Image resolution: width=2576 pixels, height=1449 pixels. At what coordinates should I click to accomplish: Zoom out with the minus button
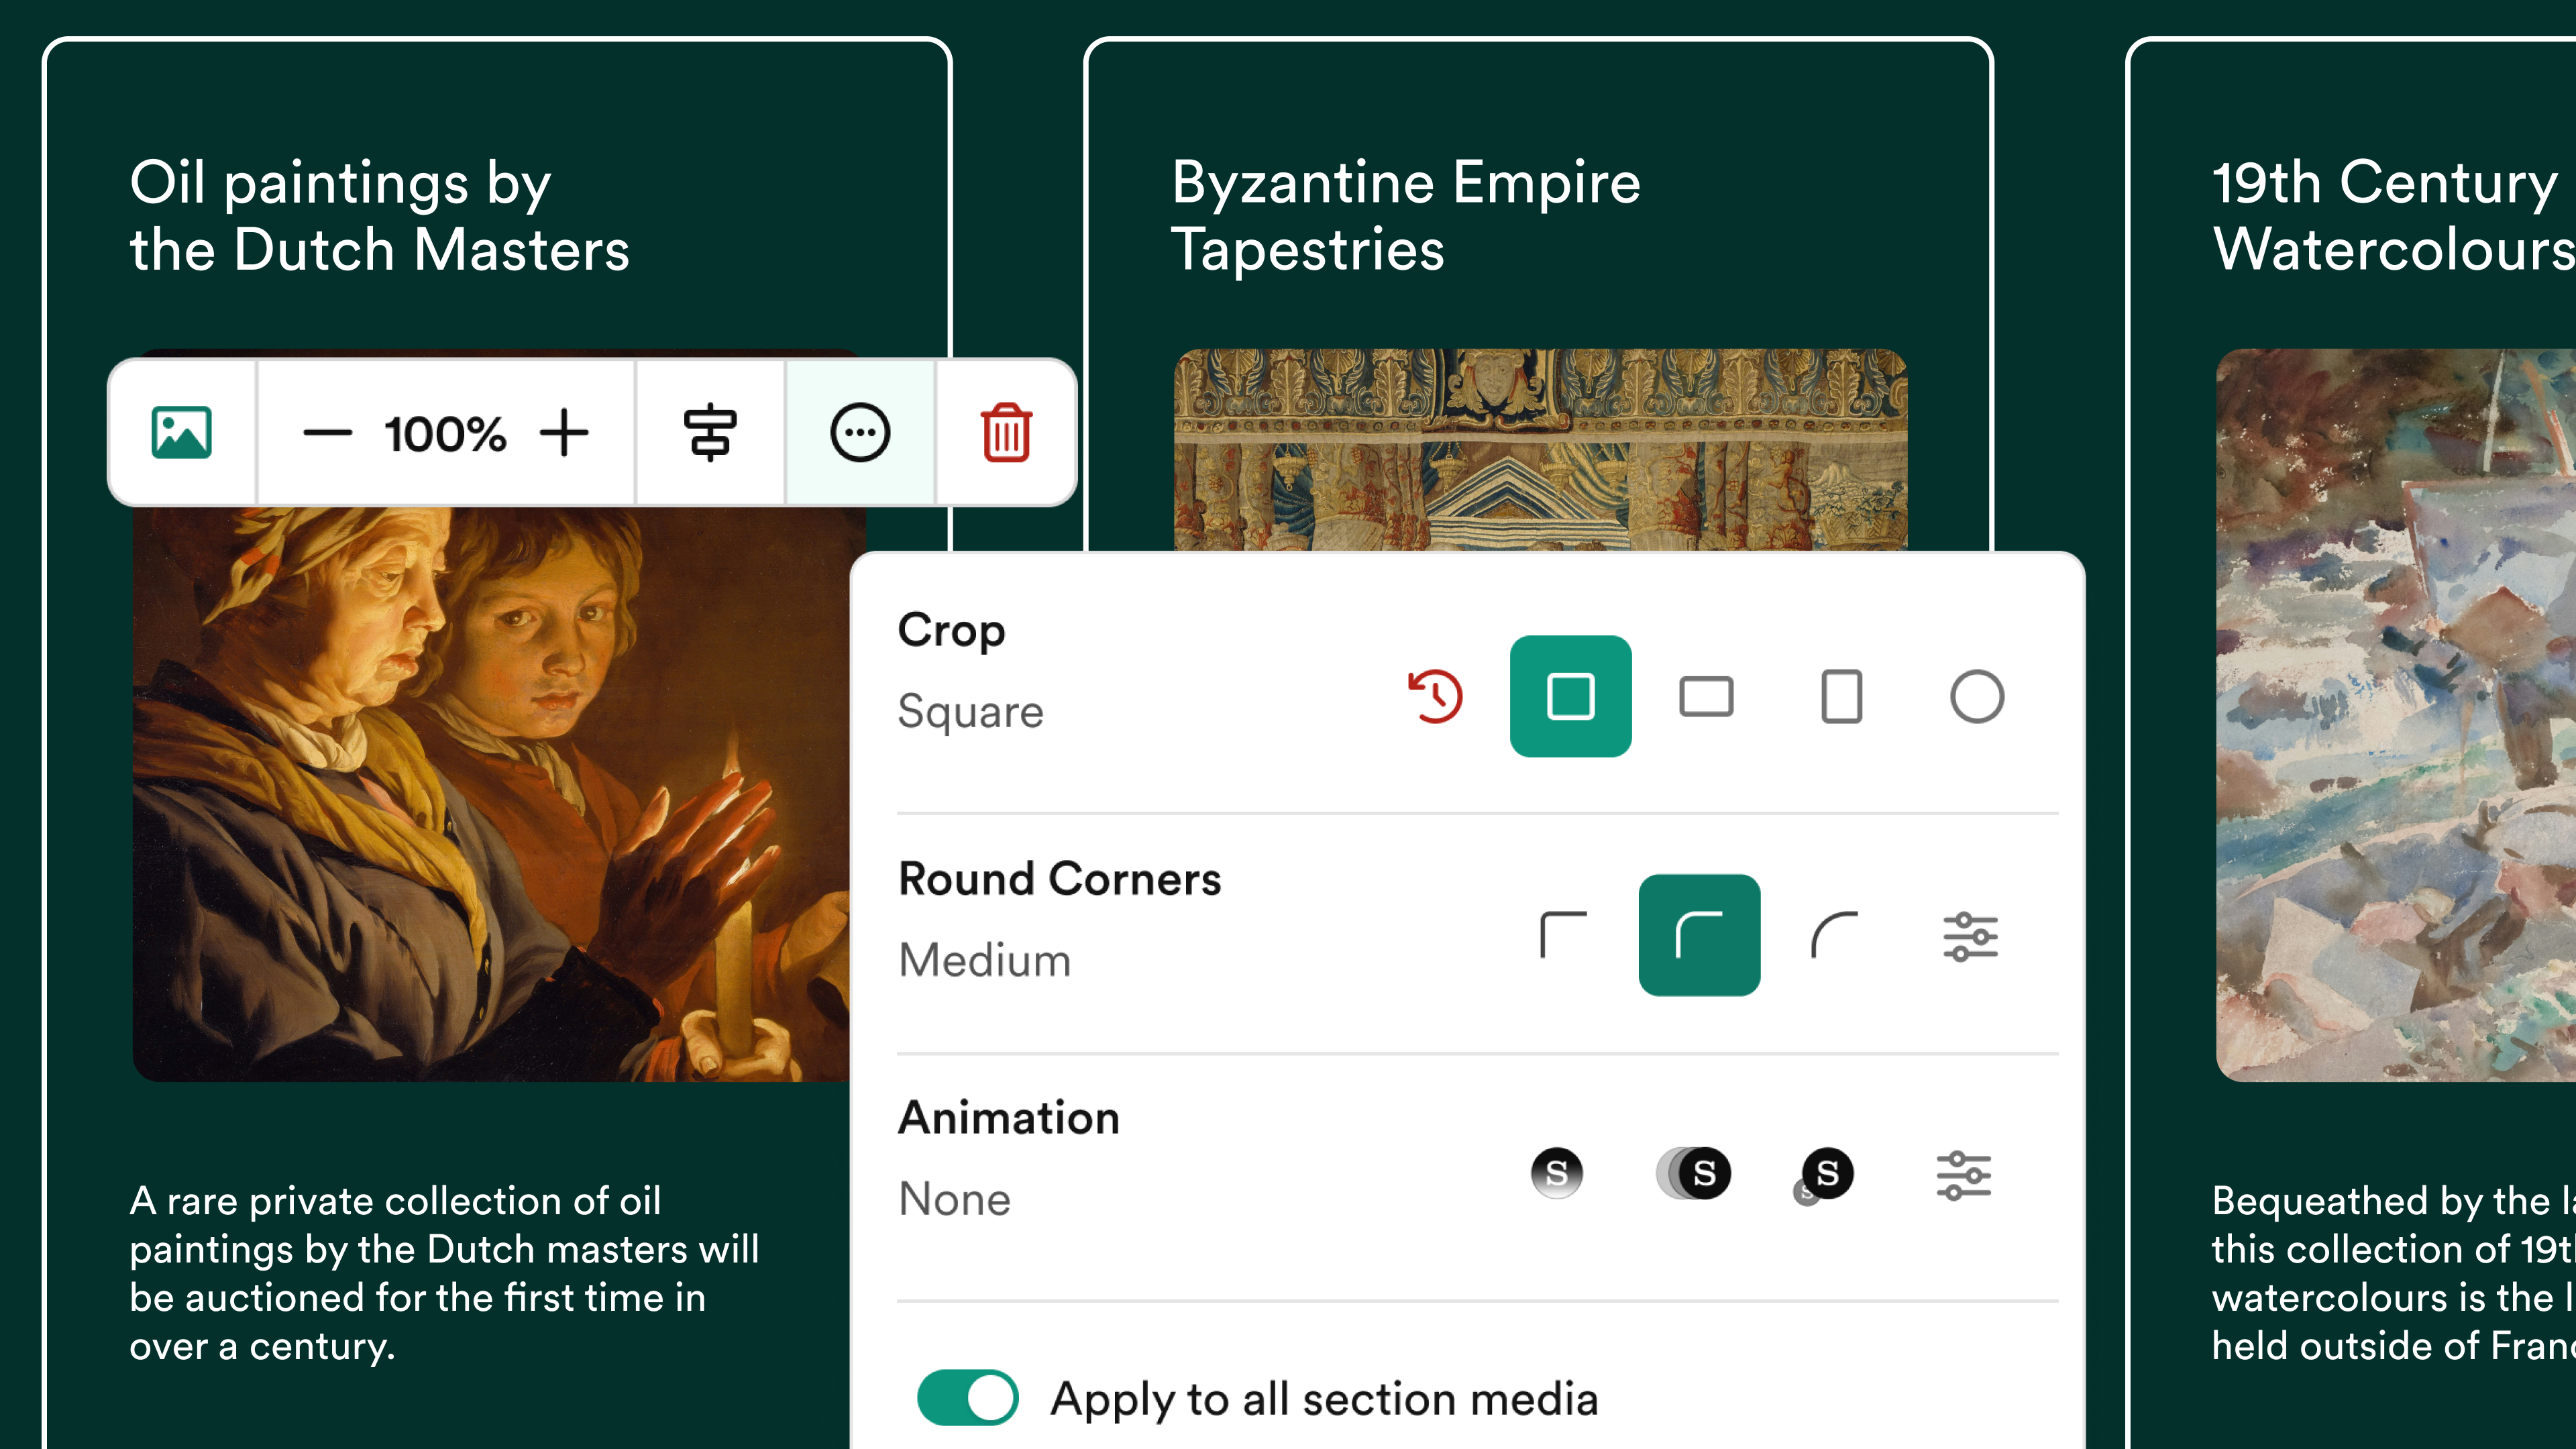(328, 432)
